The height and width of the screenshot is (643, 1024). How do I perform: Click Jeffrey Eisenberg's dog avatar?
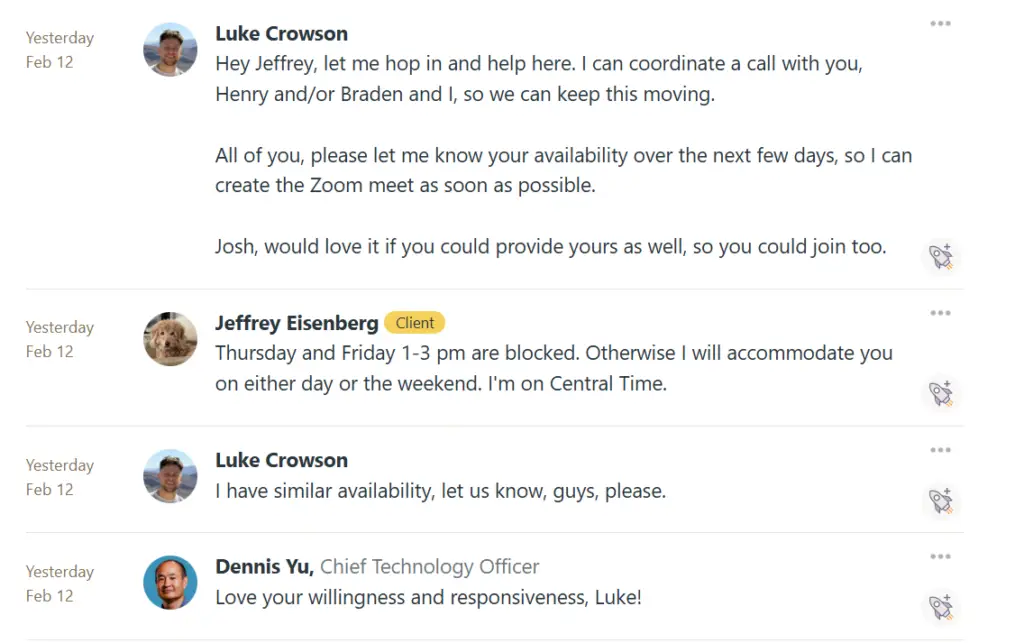[x=170, y=339]
